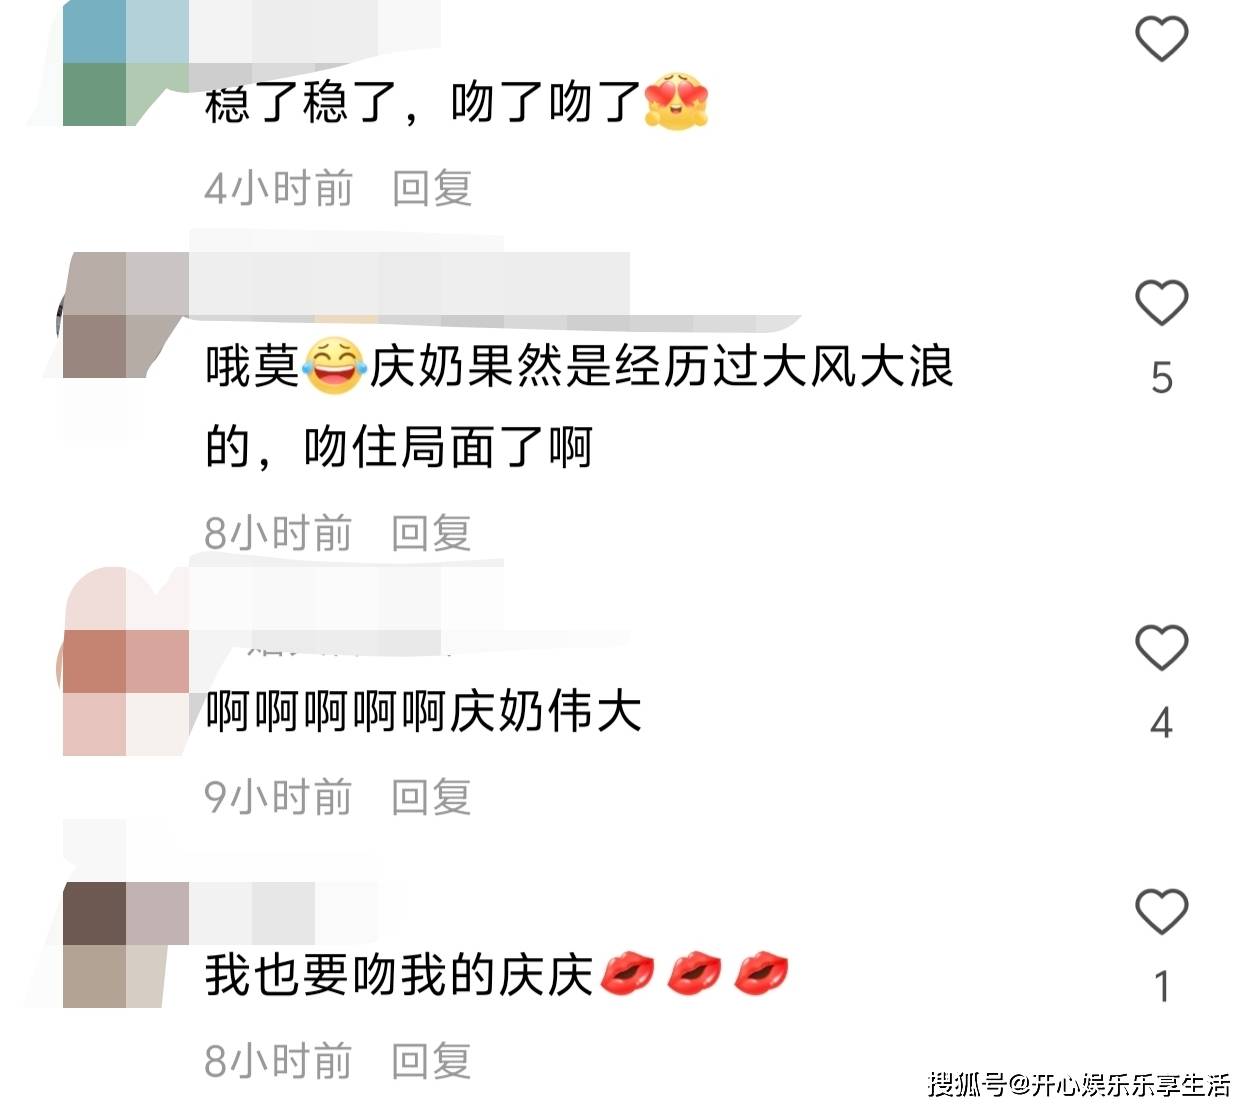The image size is (1260, 1112).
Task: Tap the heart on '啊啊啊啊啊庆奶伟大' comment
Action: tap(1161, 647)
